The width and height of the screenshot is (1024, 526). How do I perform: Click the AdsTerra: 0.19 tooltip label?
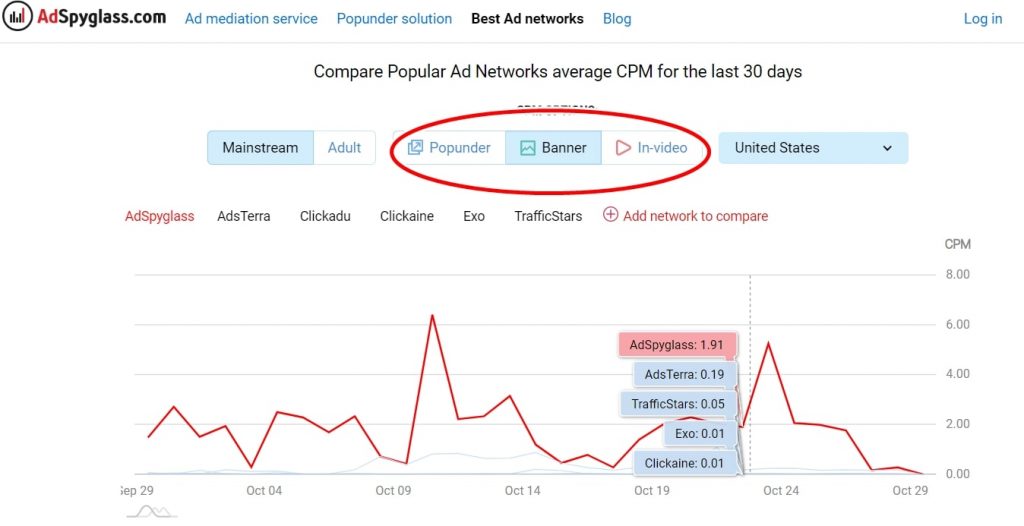pyautogui.click(x=685, y=375)
